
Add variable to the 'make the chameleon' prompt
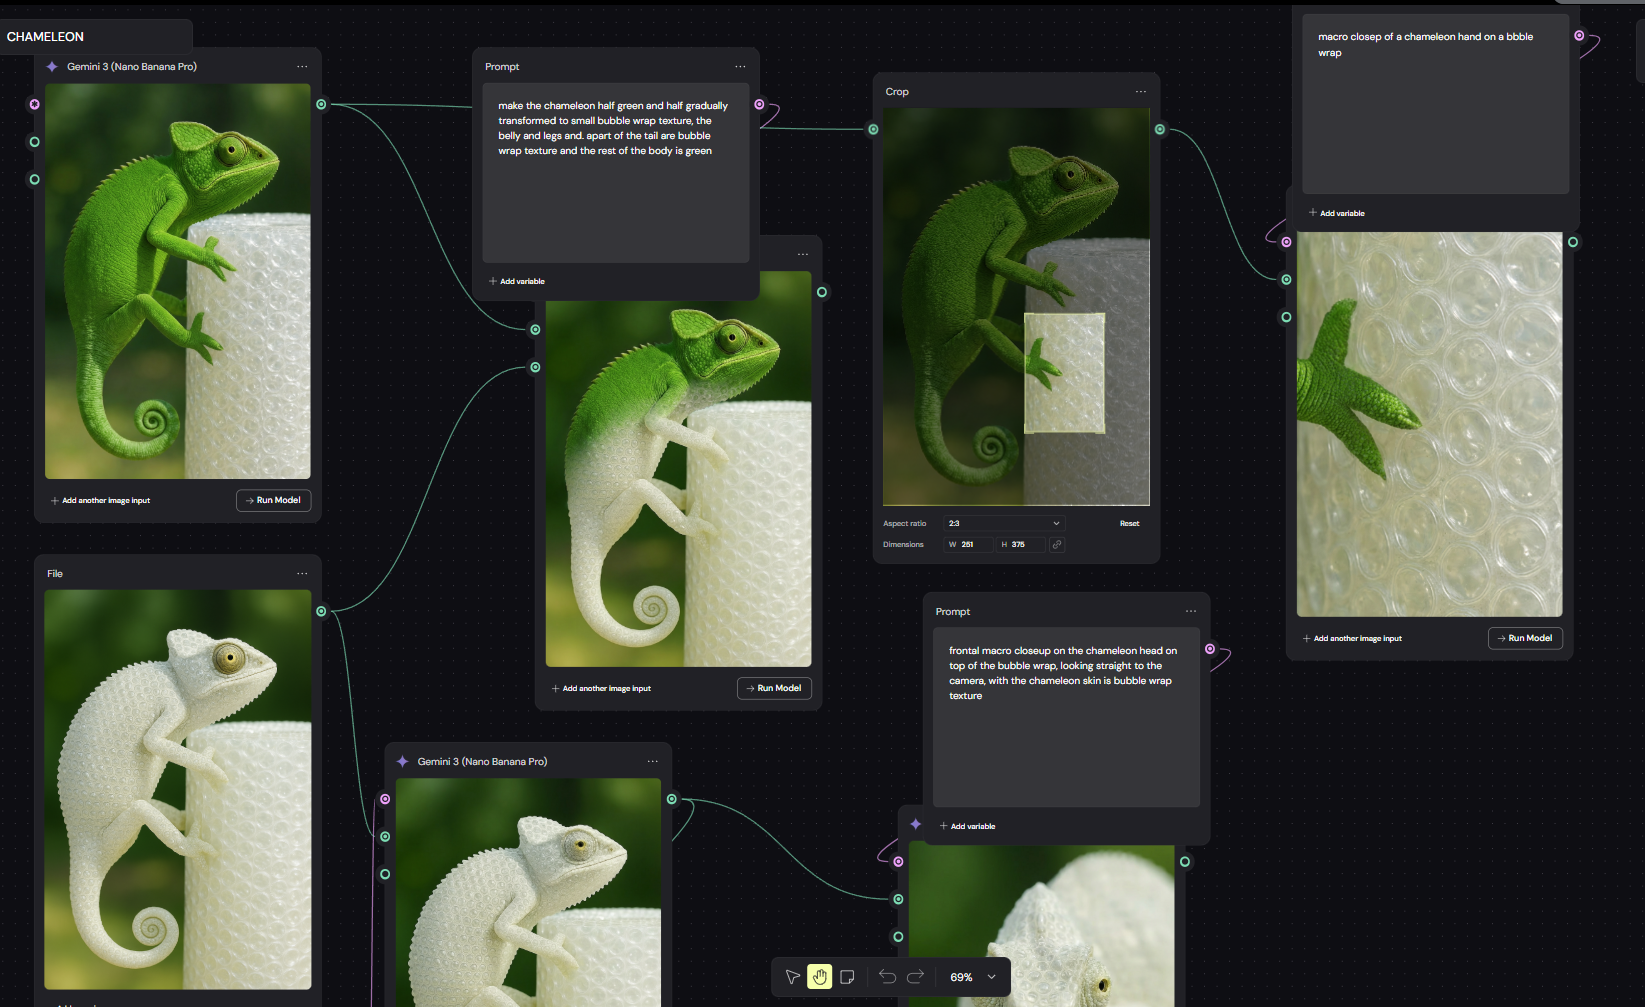point(517,282)
